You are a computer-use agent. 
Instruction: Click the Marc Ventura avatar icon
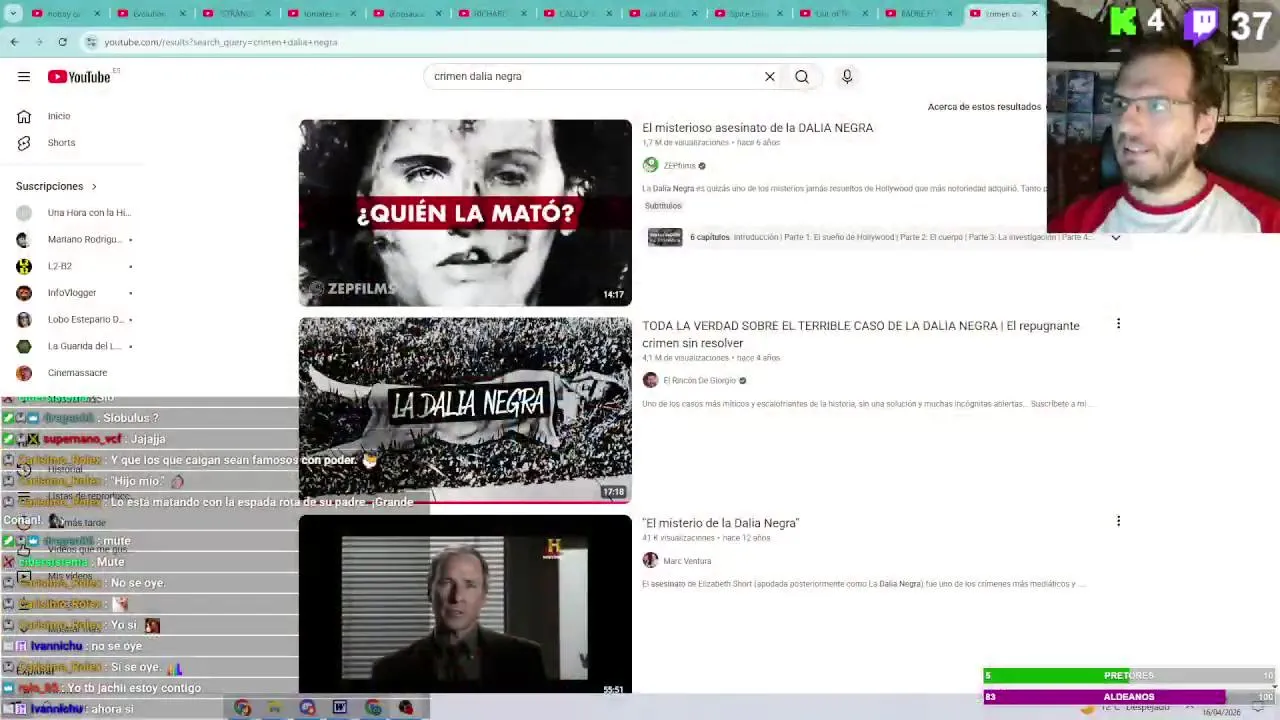point(650,560)
